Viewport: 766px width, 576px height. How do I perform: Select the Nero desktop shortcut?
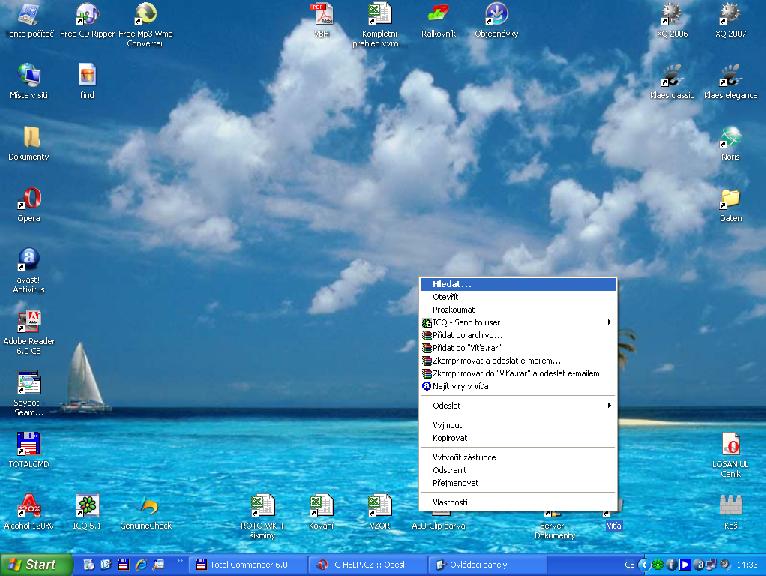coord(731,138)
